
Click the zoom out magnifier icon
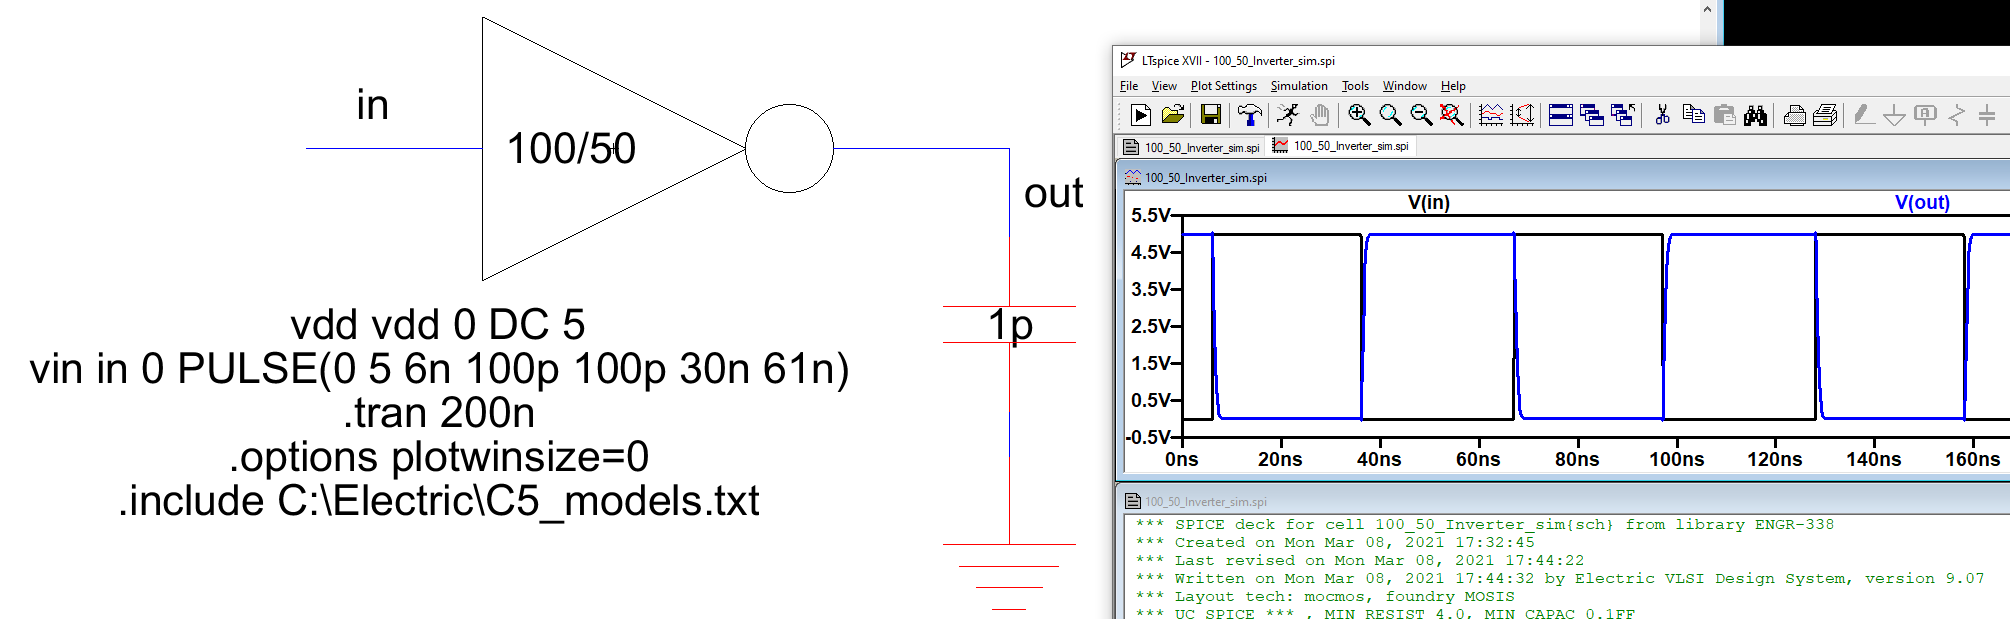pos(1421,116)
